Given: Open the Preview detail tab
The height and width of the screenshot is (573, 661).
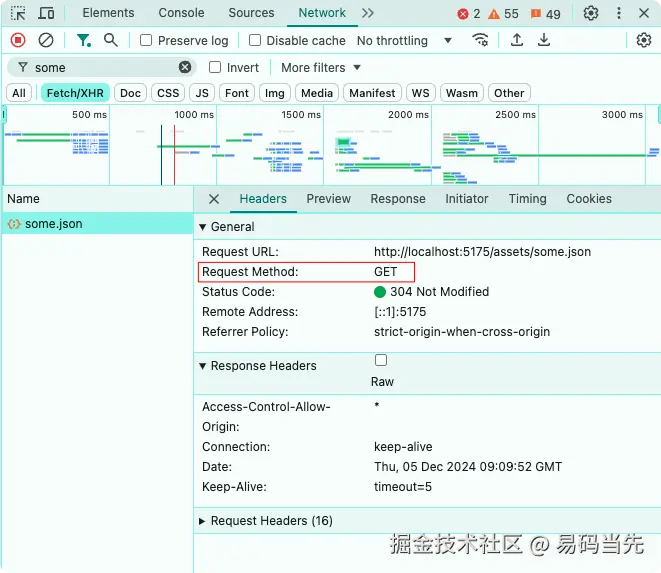Looking at the screenshot, I should pos(328,199).
